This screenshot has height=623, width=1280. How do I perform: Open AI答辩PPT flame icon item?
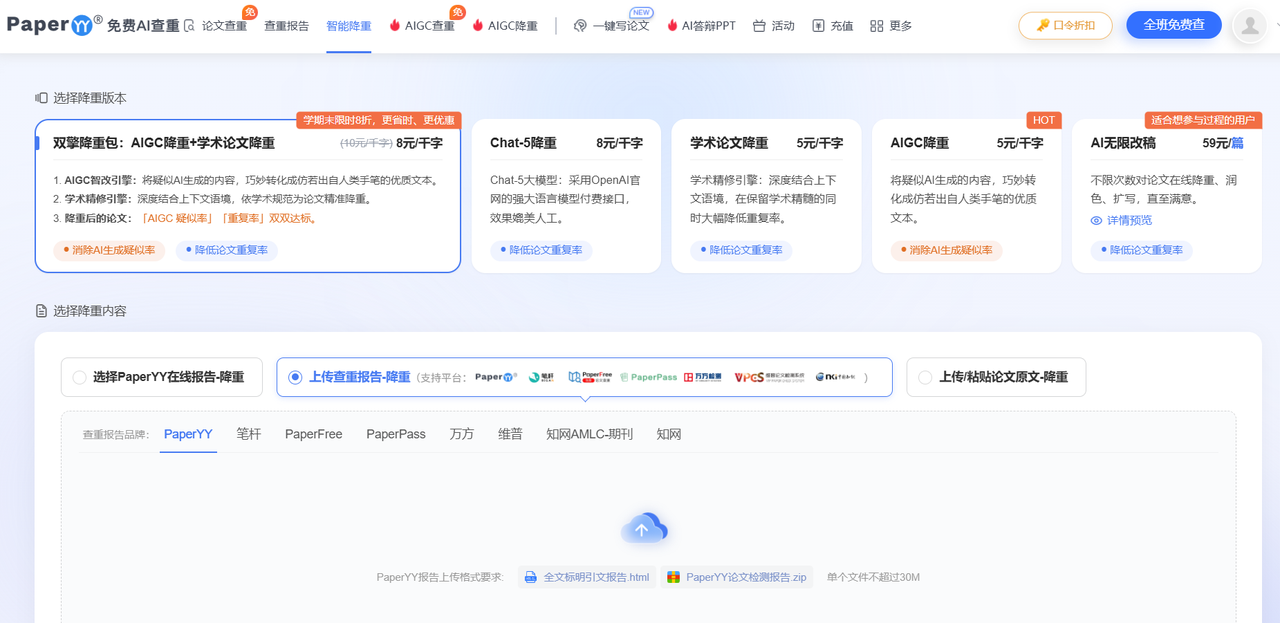[x=701, y=26]
